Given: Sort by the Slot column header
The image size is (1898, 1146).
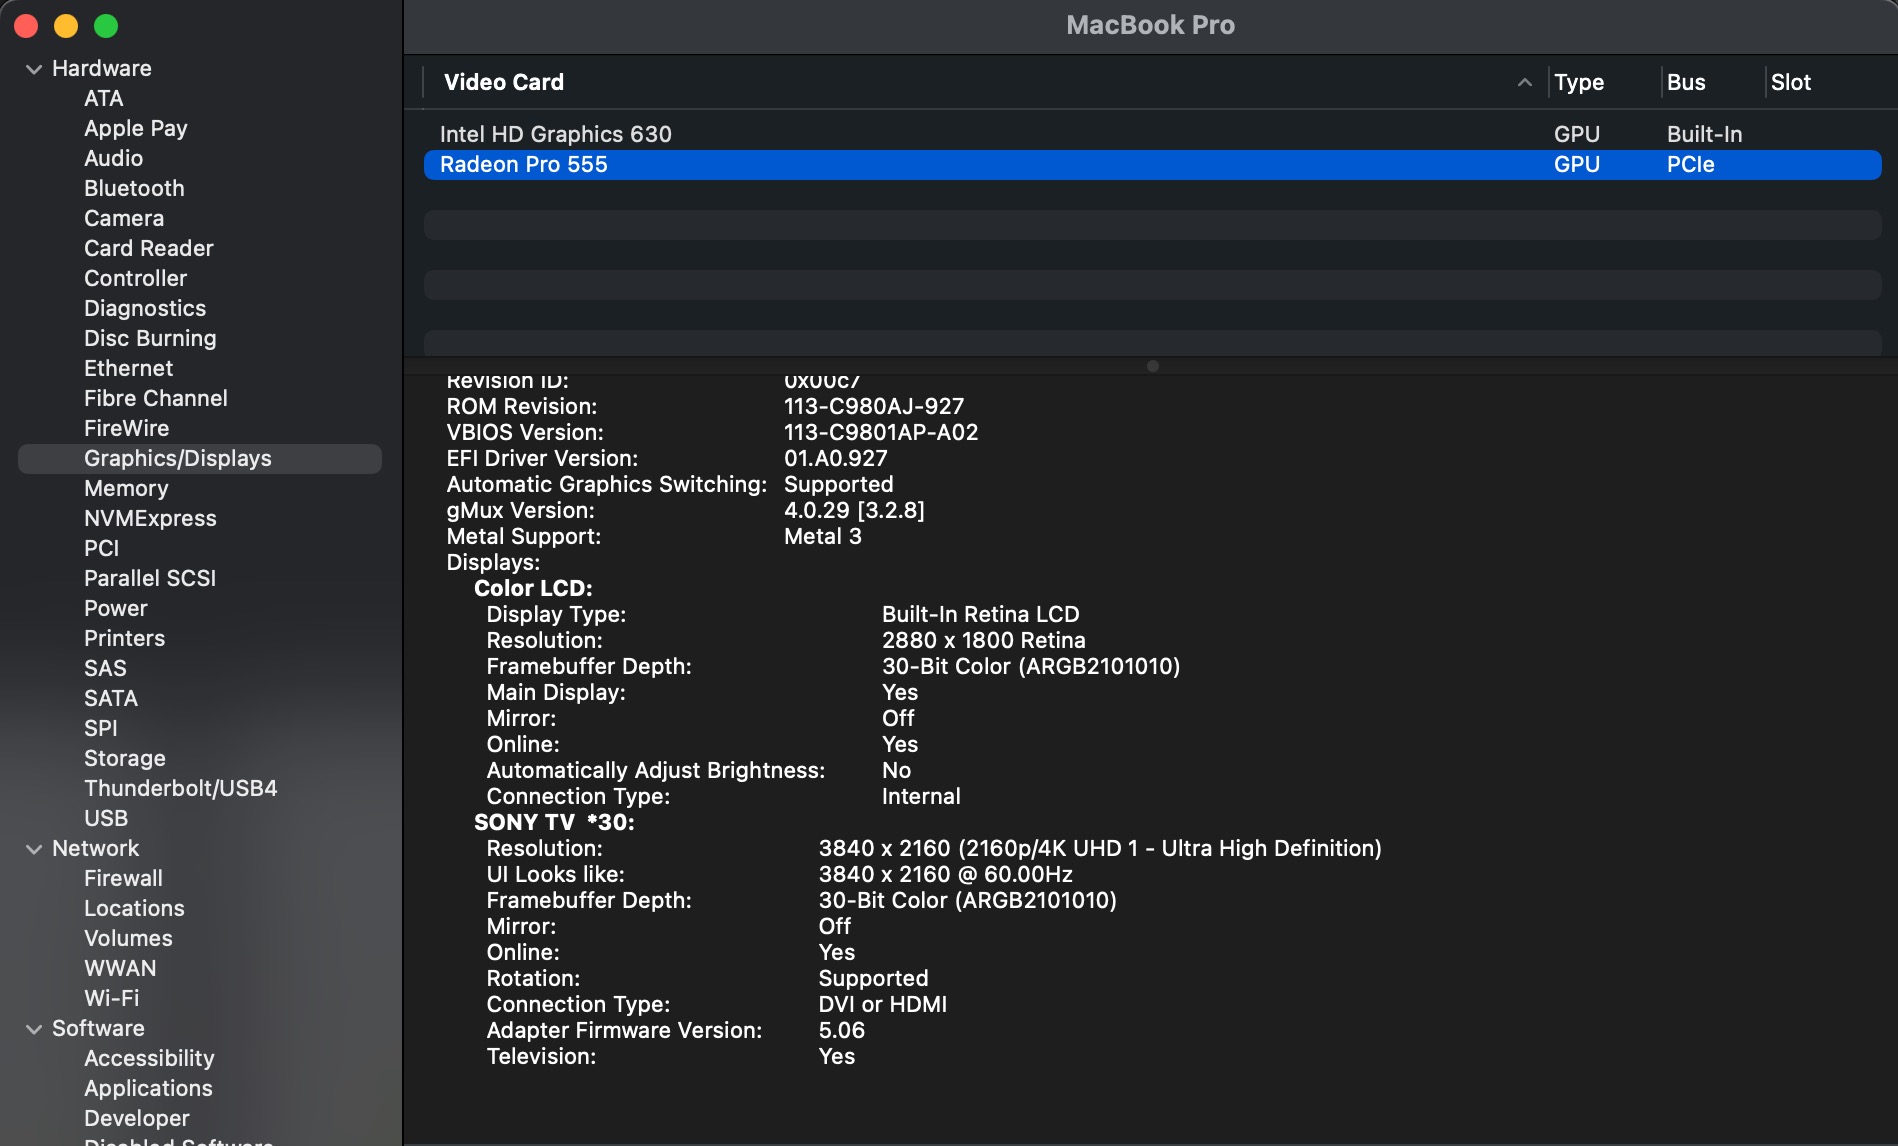Looking at the screenshot, I should pyautogui.click(x=1791, y=82).
